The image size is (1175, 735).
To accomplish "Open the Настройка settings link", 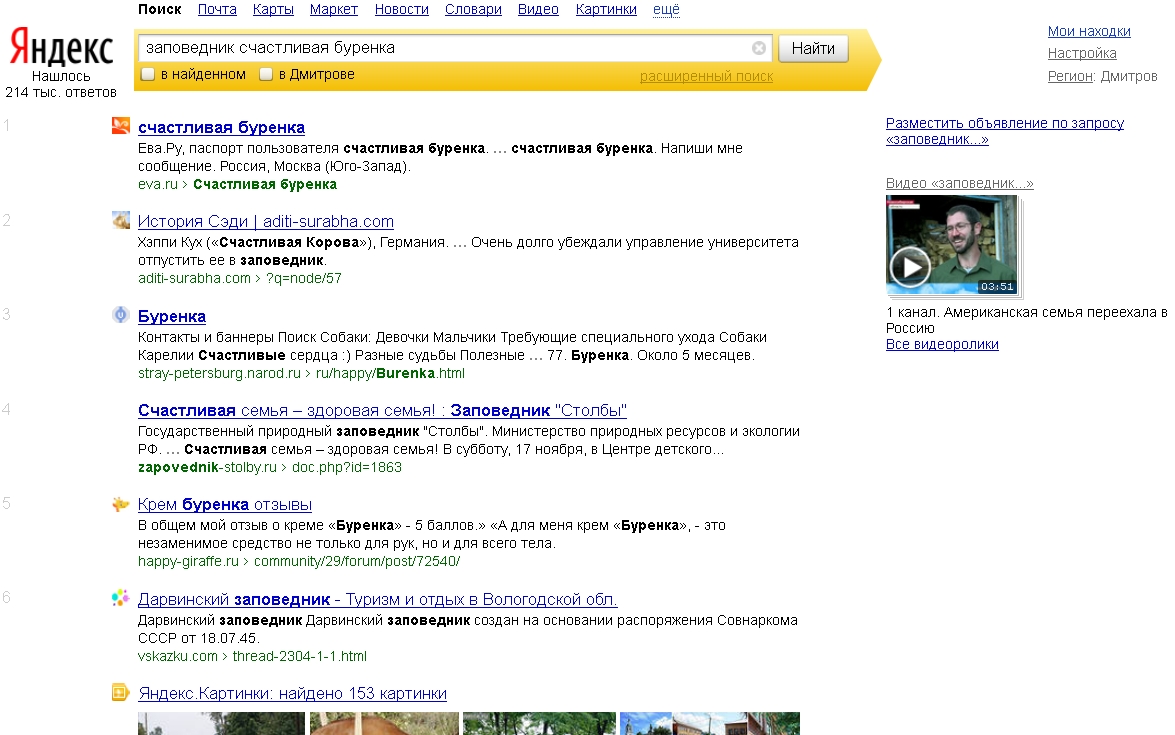I will point(1082,54).
